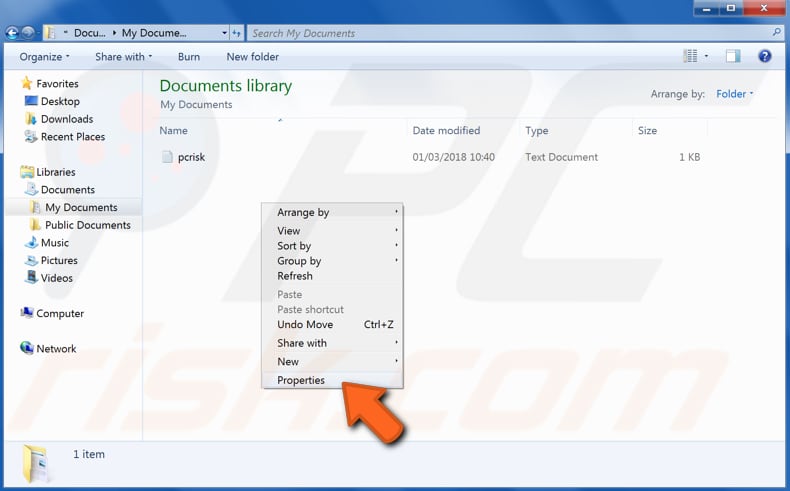Click the address bar folder icon
The width and height of the screenshot is (790, 491).
50,33
